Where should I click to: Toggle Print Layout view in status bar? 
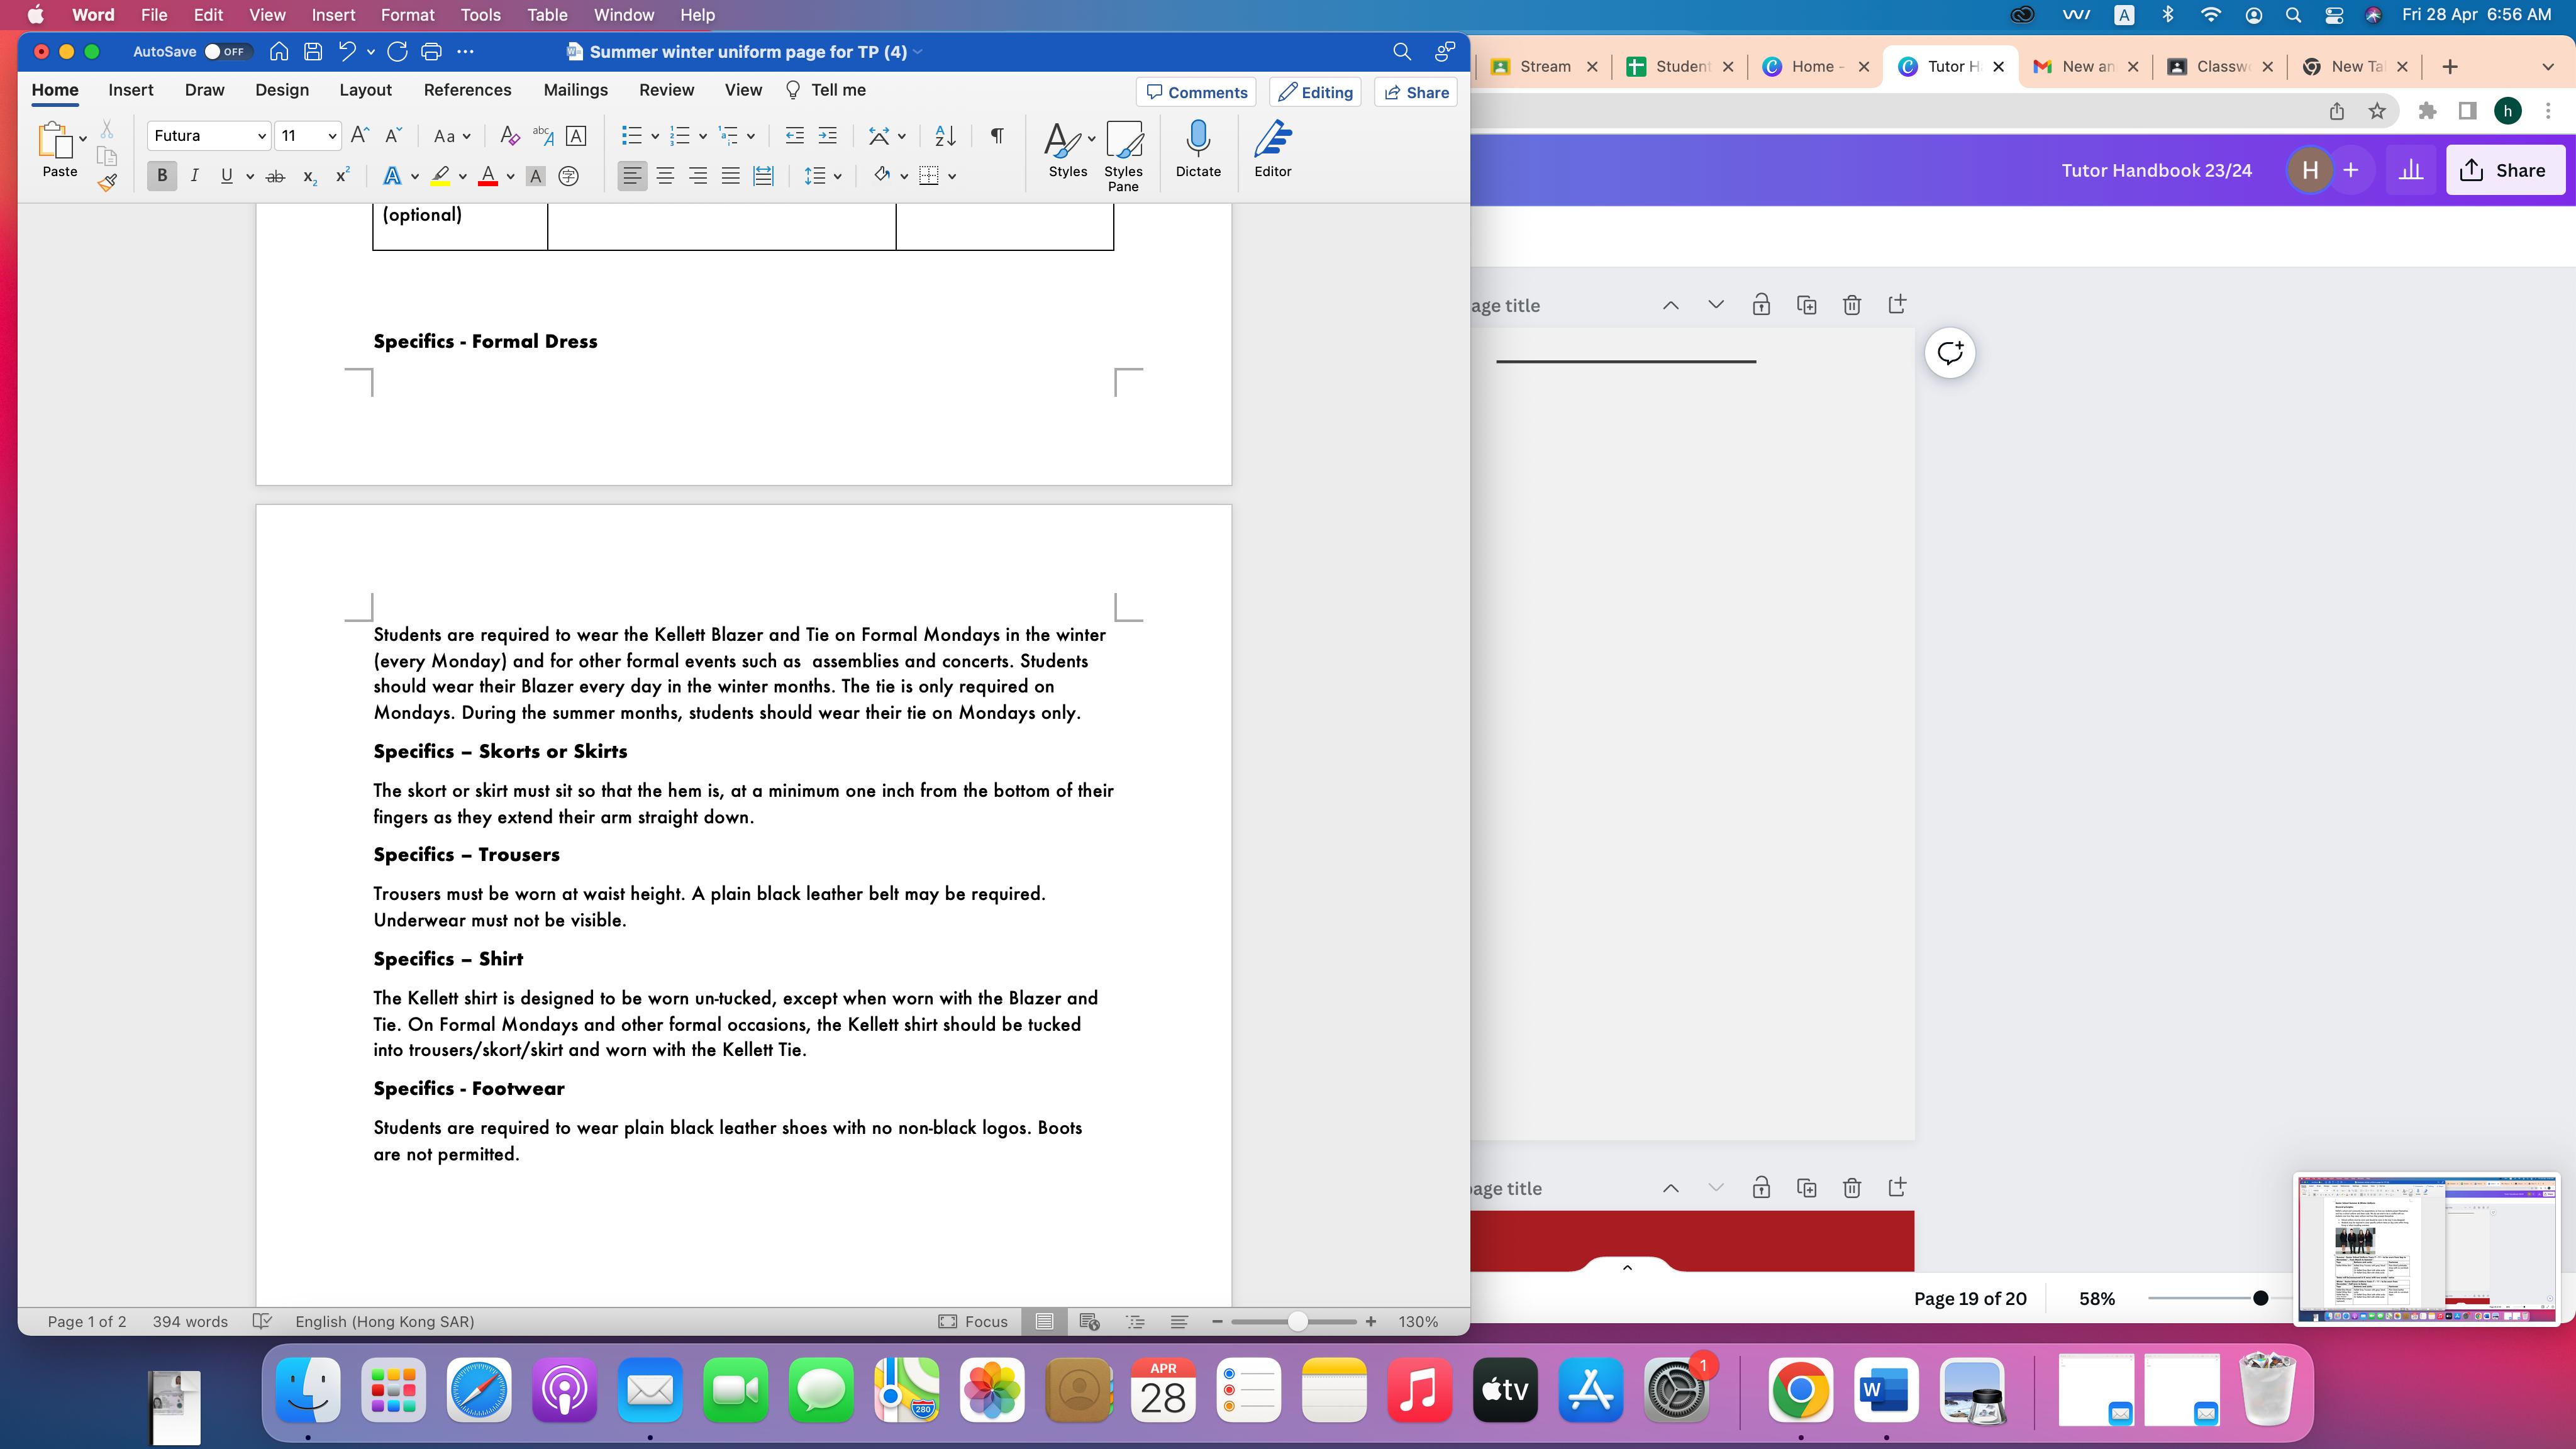point(1044,1322)
